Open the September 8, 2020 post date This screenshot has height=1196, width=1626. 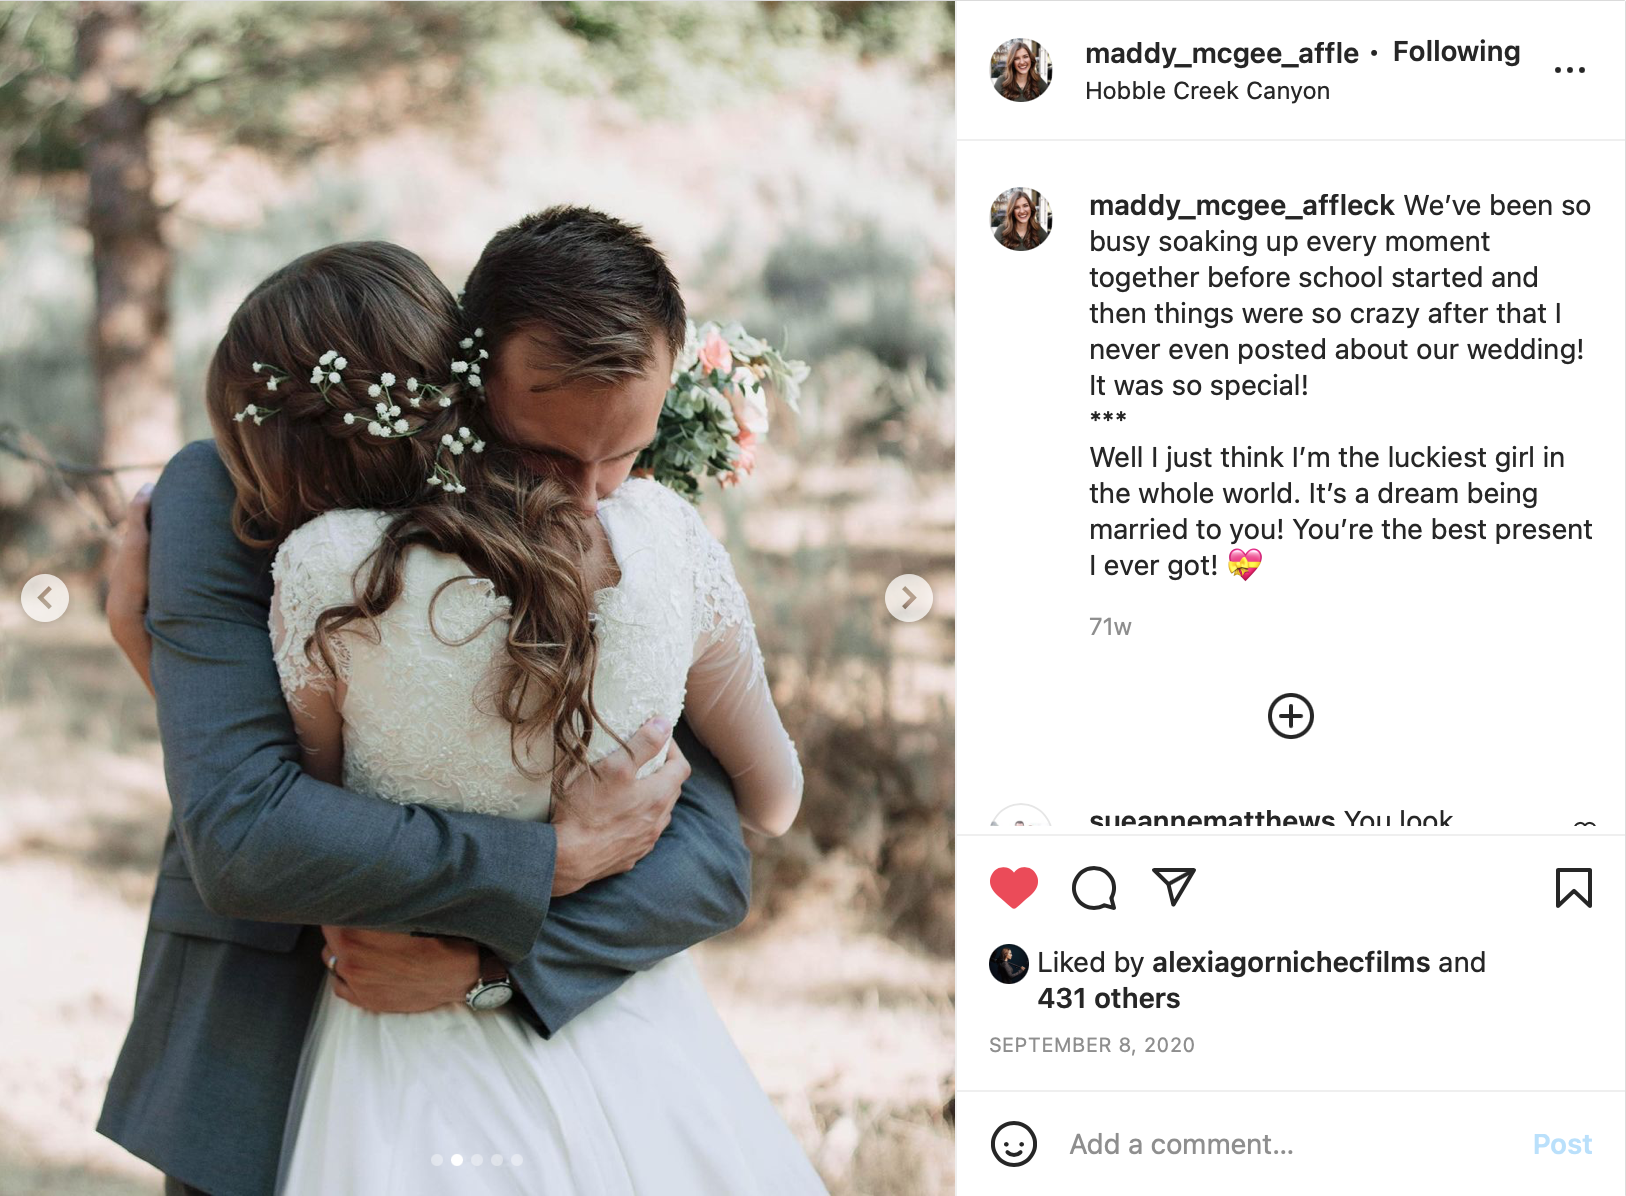[x=1092, y=1045]
